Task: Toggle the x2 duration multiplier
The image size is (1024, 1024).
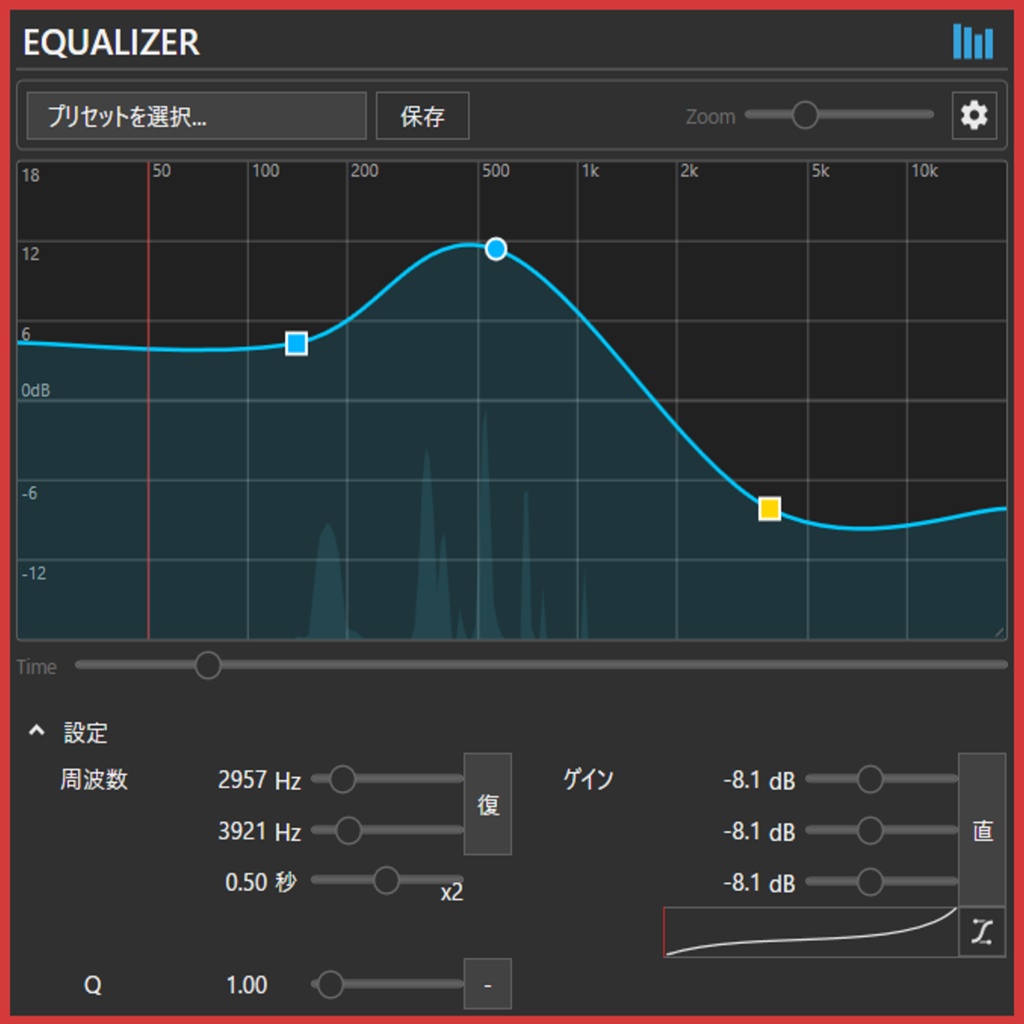Action: 450,895
